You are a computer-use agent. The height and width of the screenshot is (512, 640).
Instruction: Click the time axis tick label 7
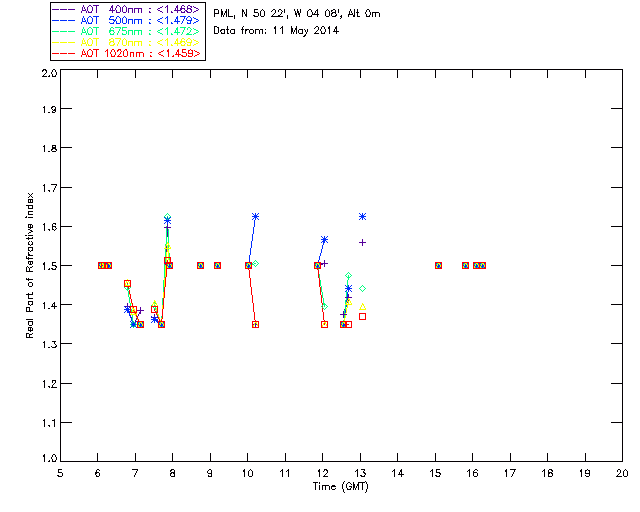135,473
